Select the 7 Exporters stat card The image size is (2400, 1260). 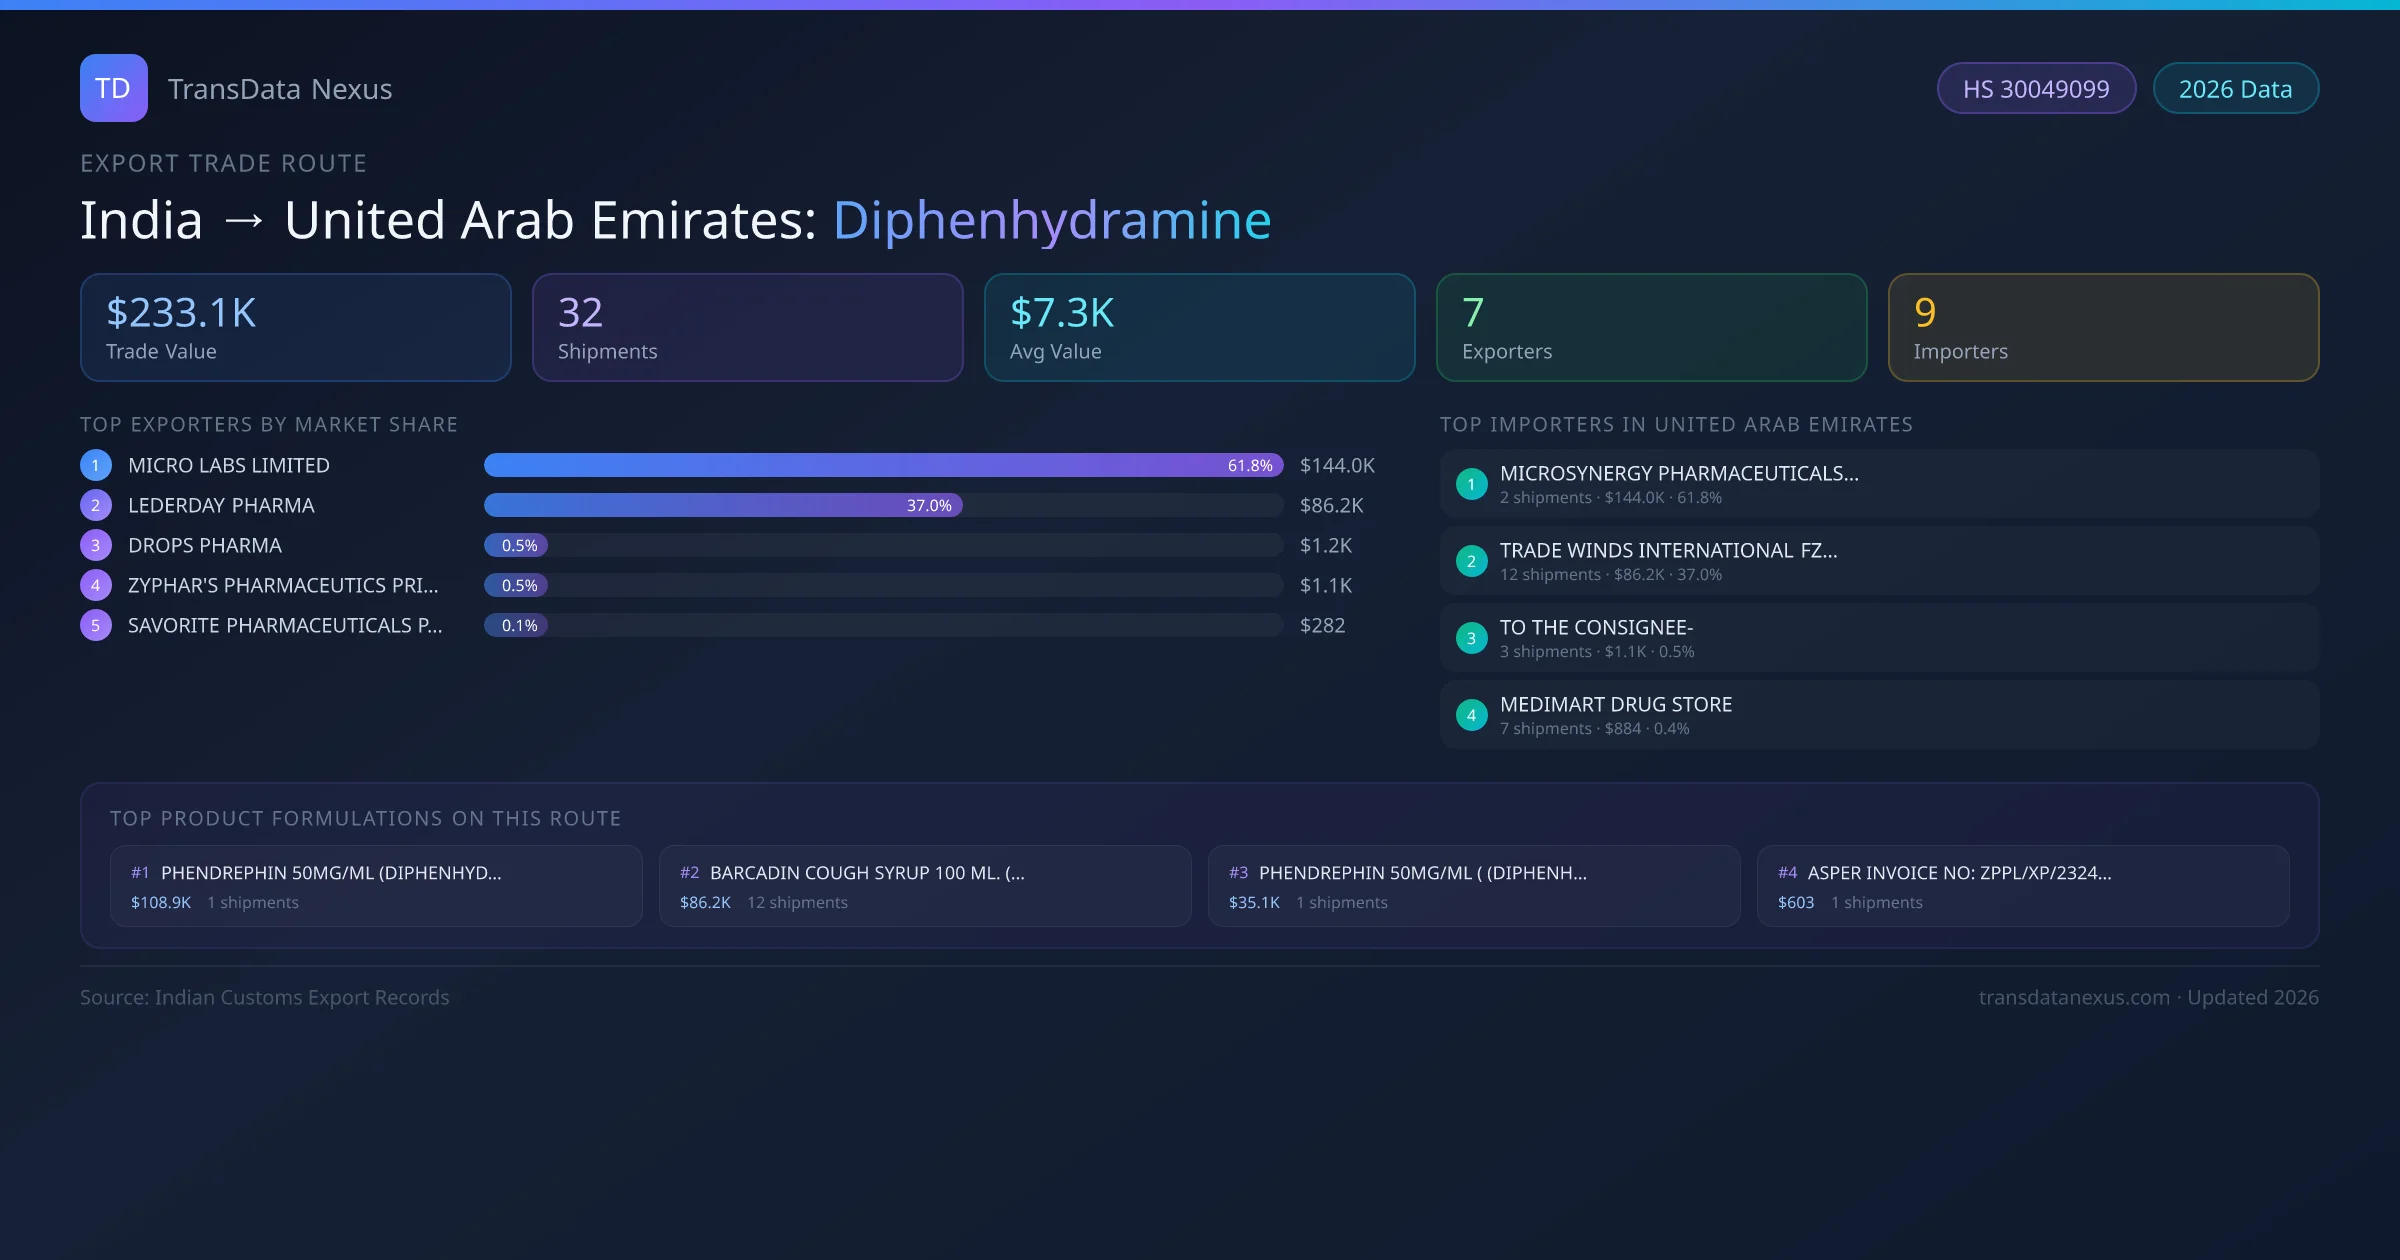1651,327
